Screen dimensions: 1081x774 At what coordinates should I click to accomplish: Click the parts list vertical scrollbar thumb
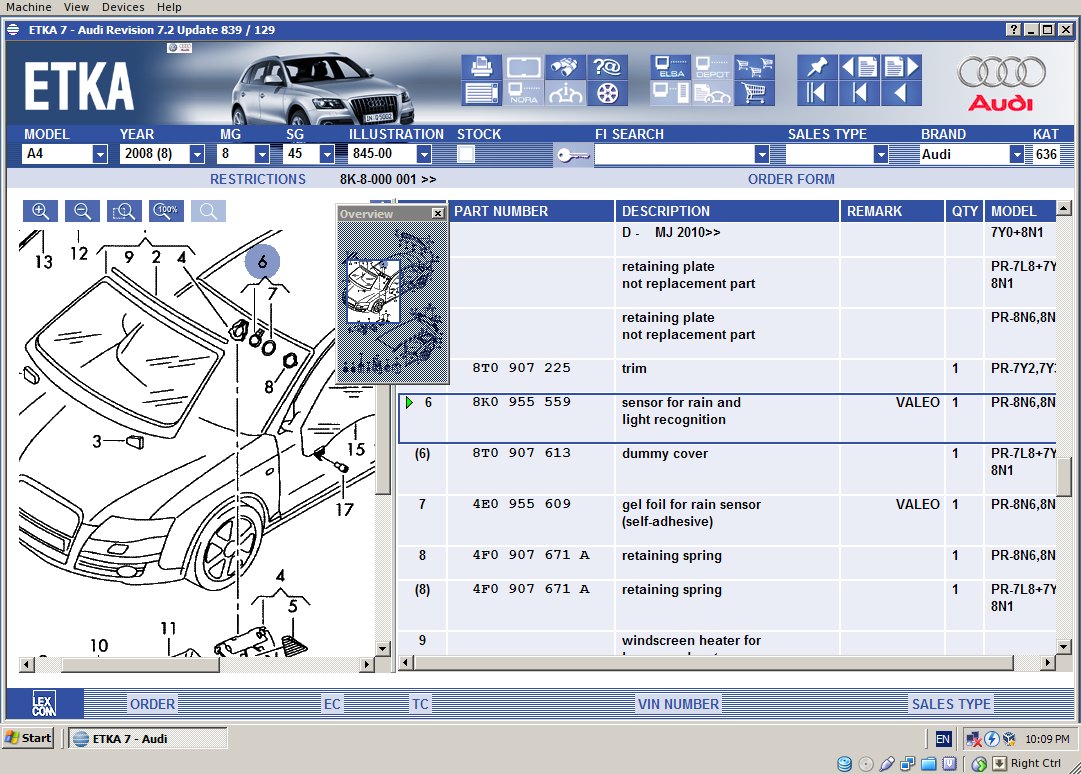(1064, 476)
